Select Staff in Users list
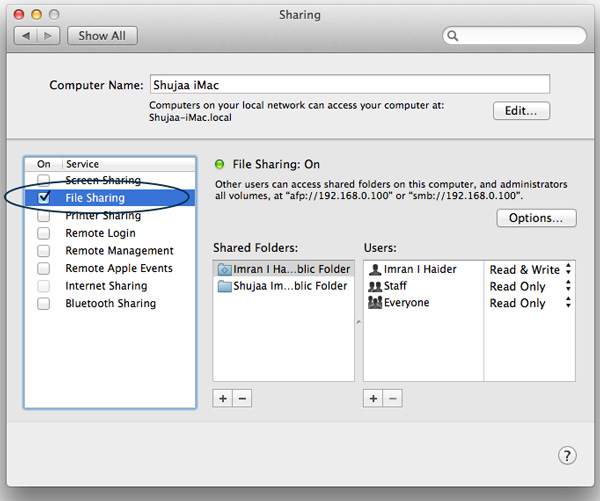The width and height of the screenshot is (600, 501). (424, 286)
